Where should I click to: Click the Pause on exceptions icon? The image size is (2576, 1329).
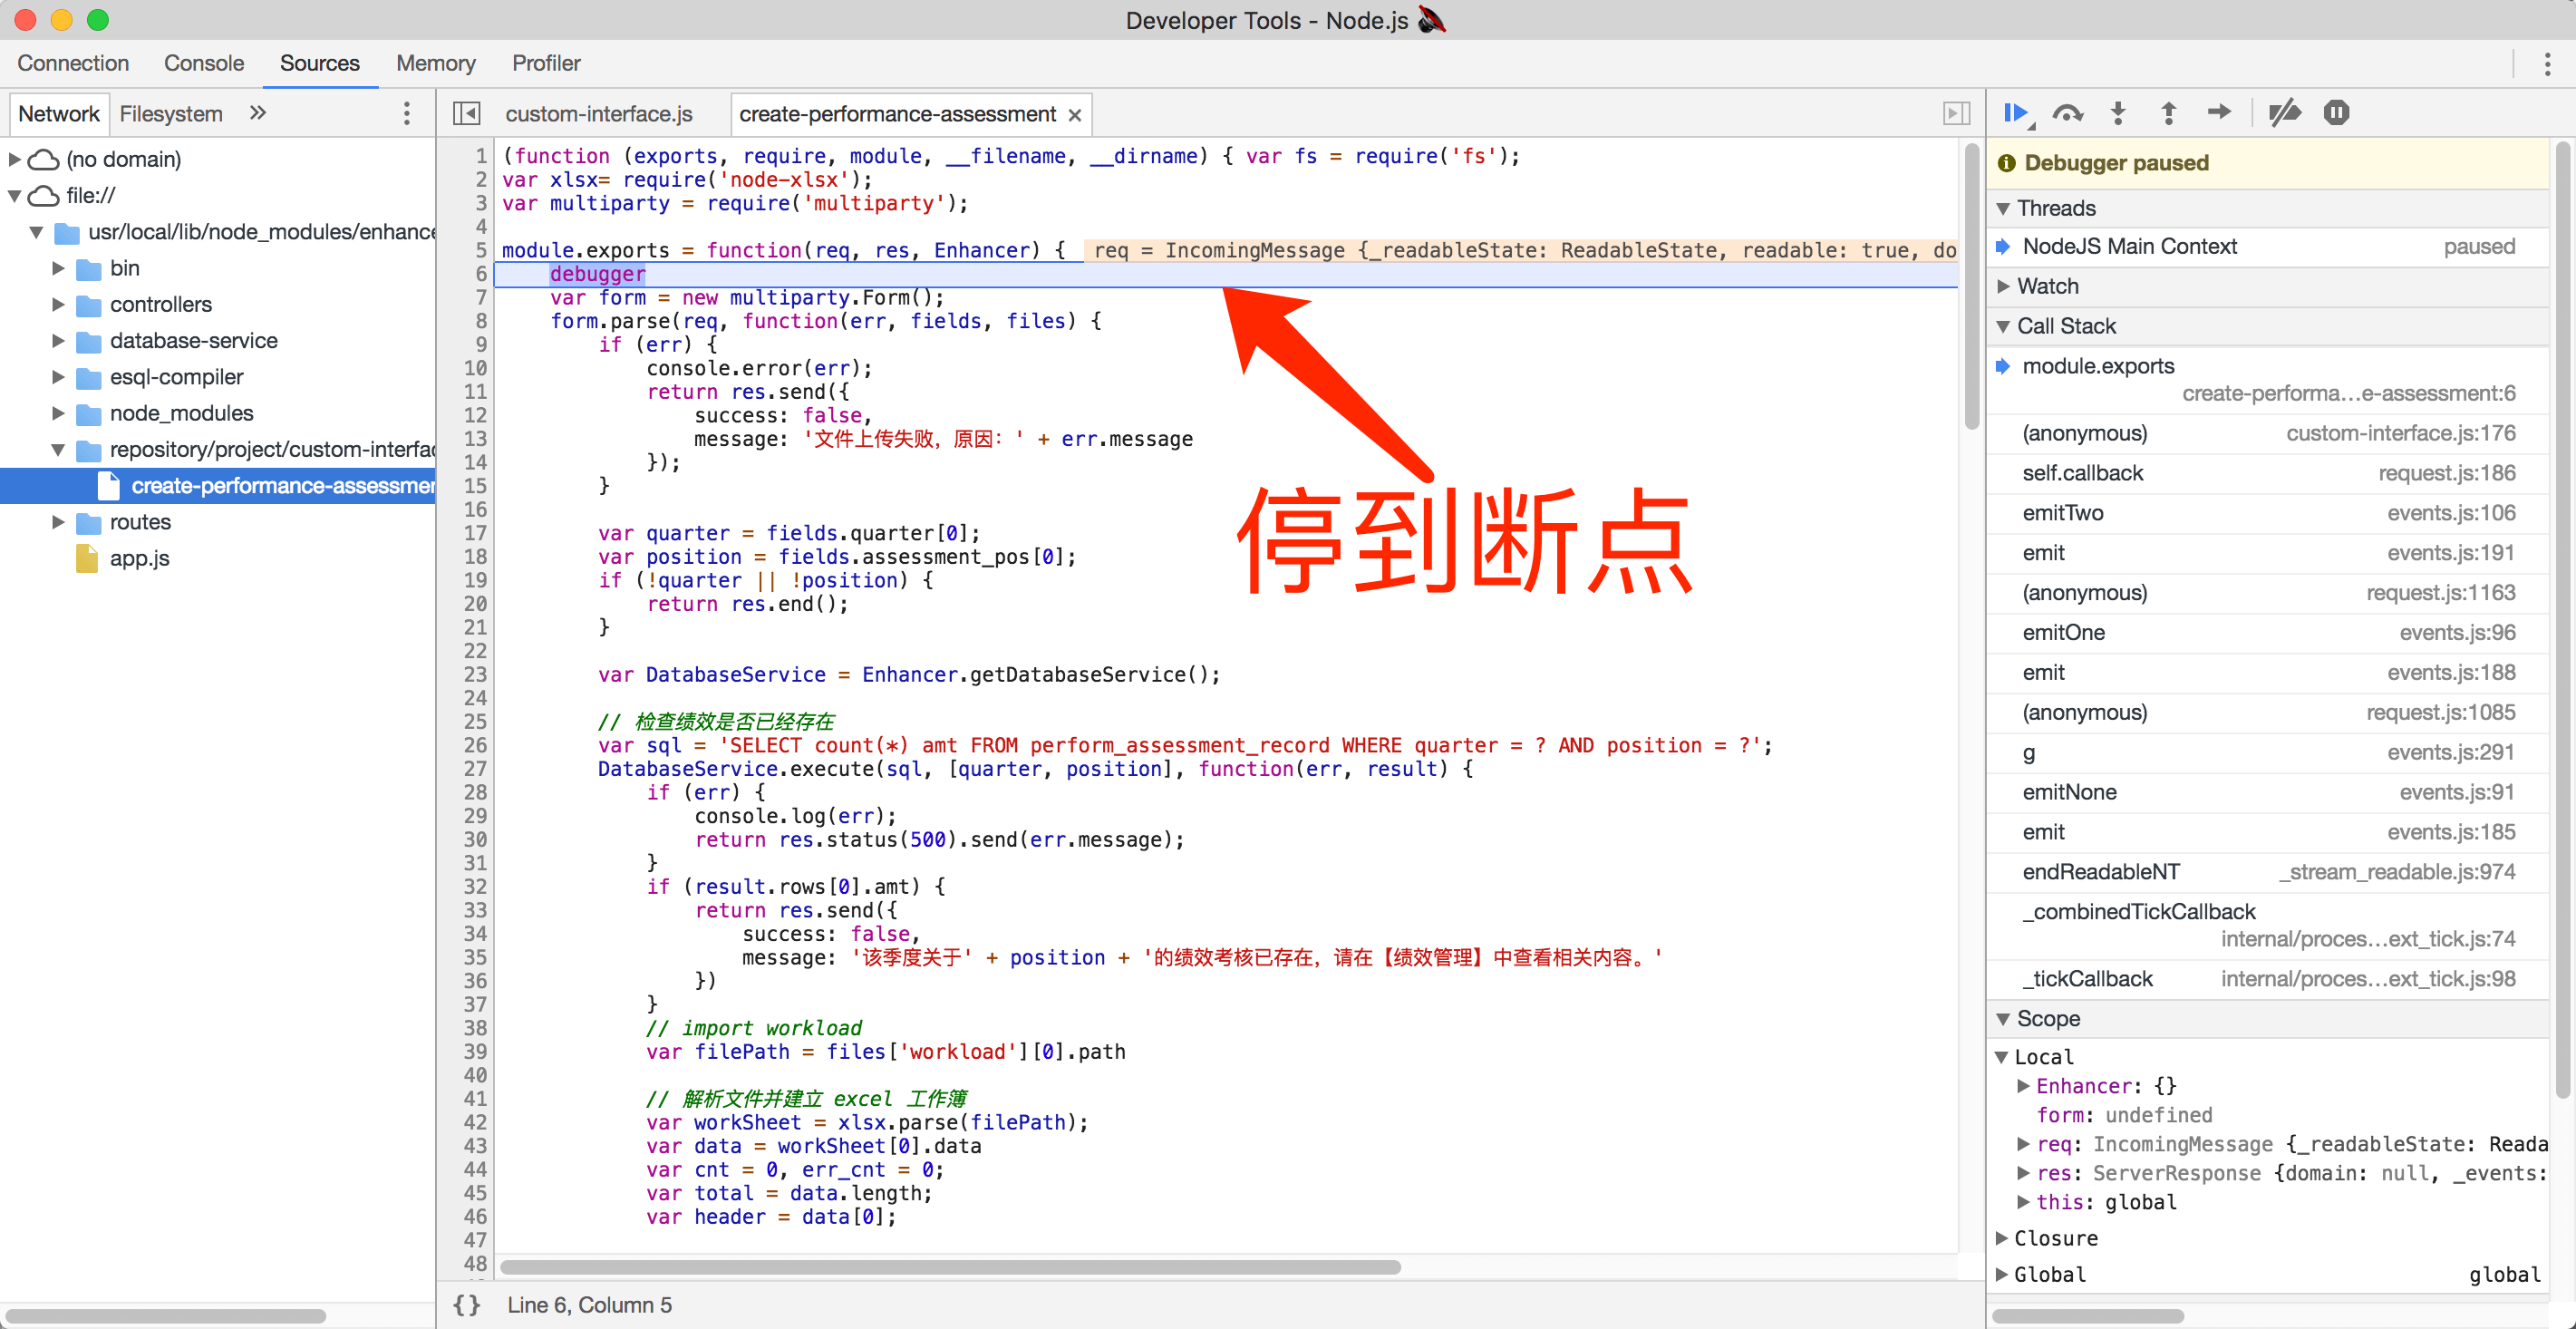[2335, 113]
